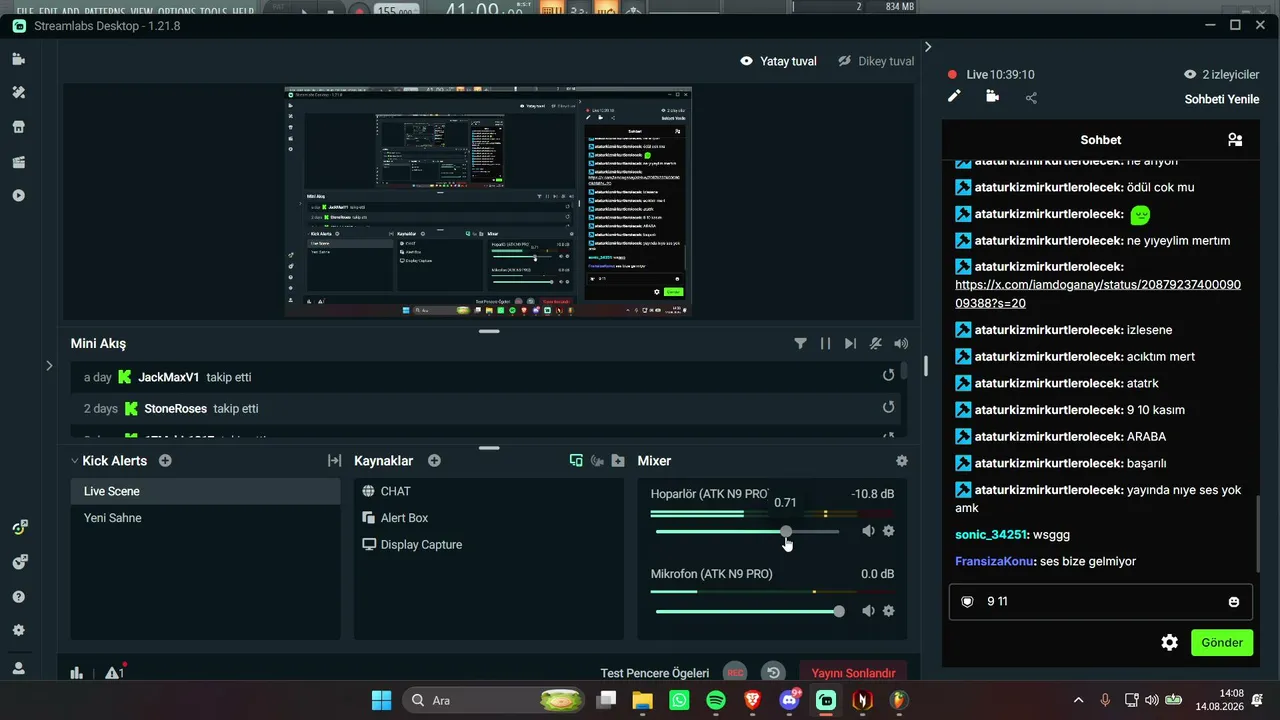1280x720 pixels.
Task: Select the Yeni Sahne scene
Action: pyautogui.click(x=205, y=518)
